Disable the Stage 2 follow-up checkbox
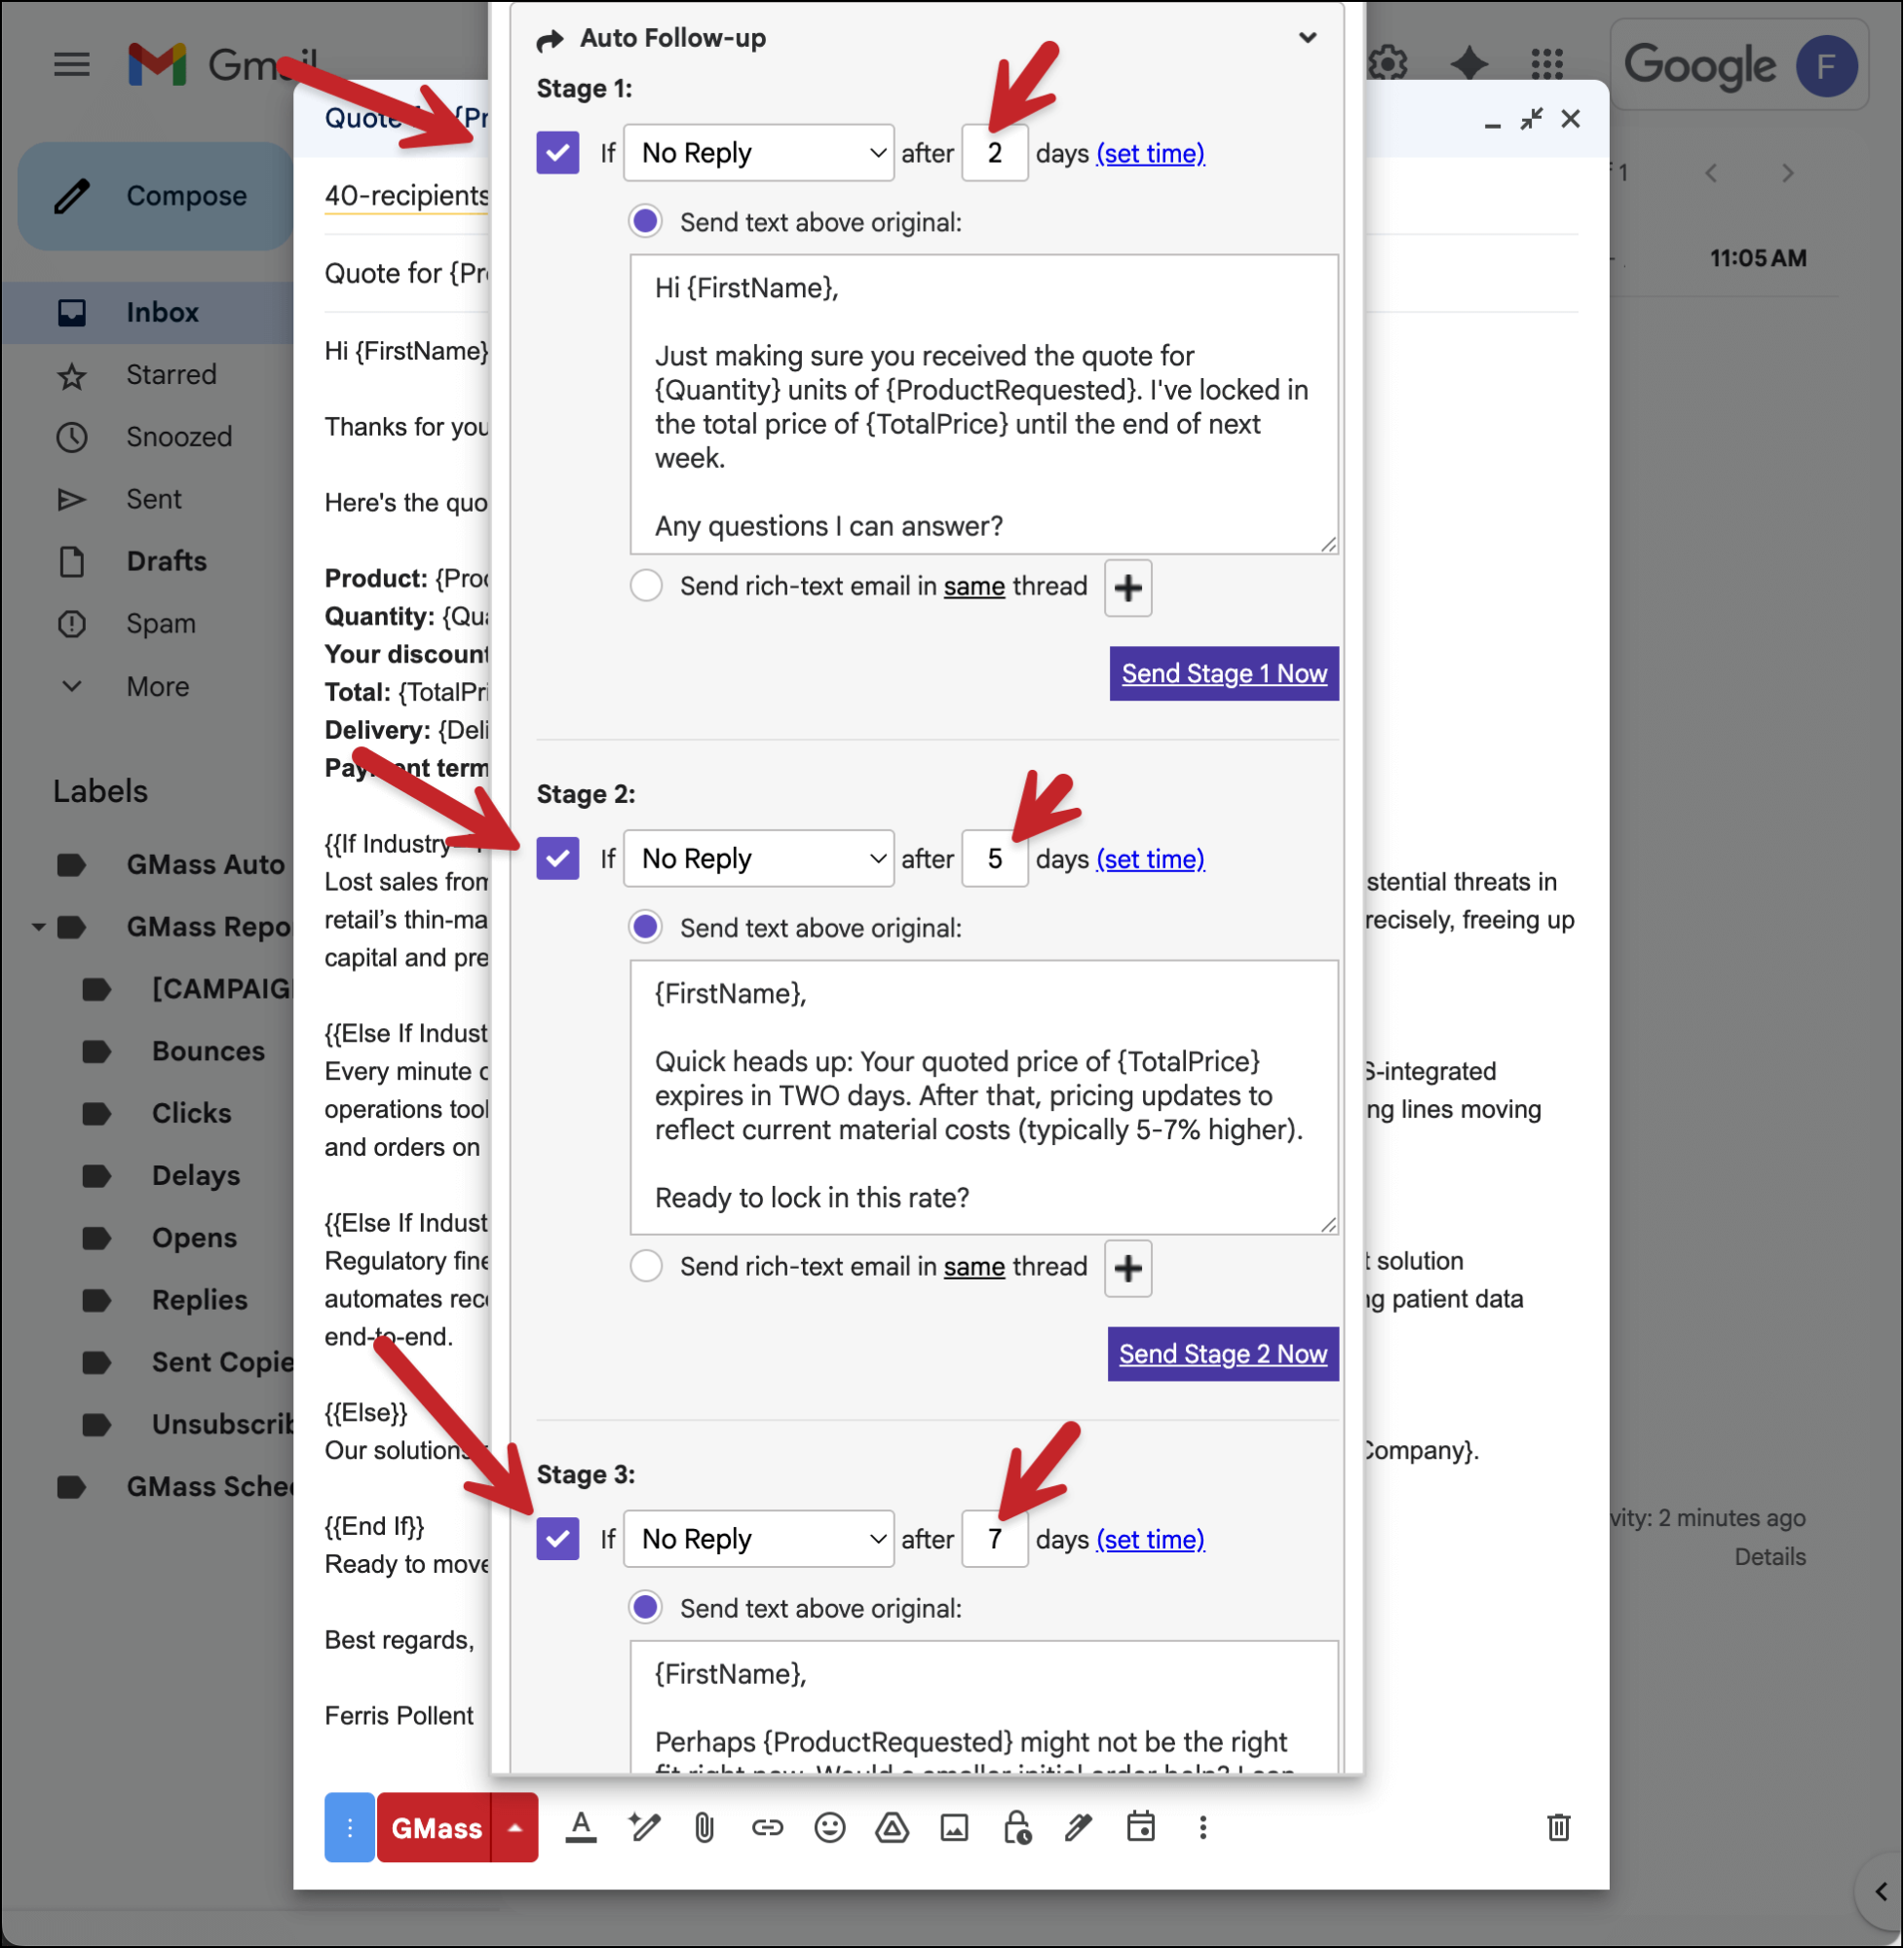1904x1948 pixels. click(x=557, y=858)
